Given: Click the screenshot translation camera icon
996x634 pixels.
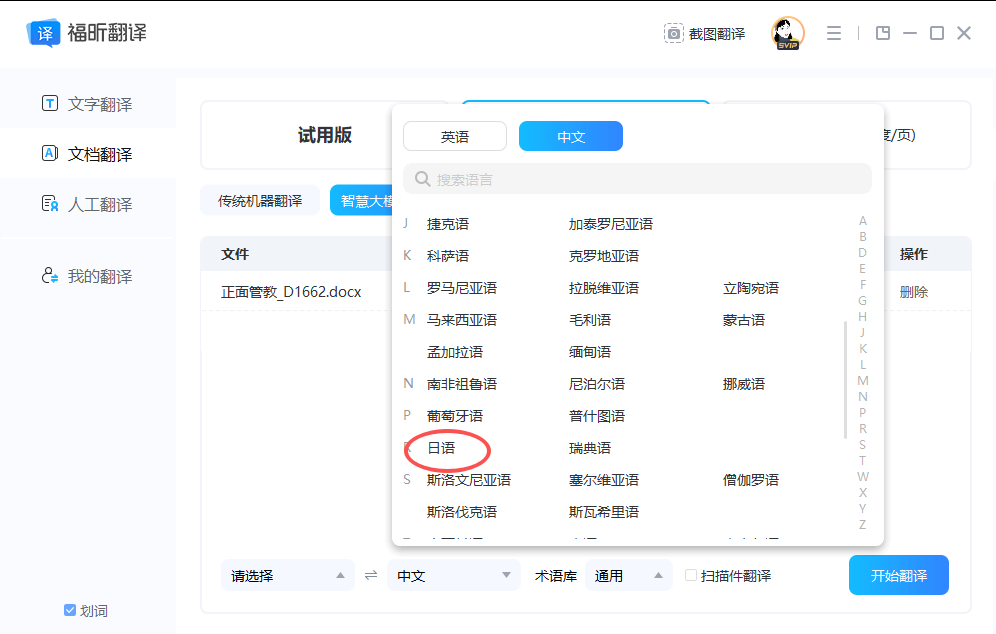Looking at the screenshot, I should 673,33.
